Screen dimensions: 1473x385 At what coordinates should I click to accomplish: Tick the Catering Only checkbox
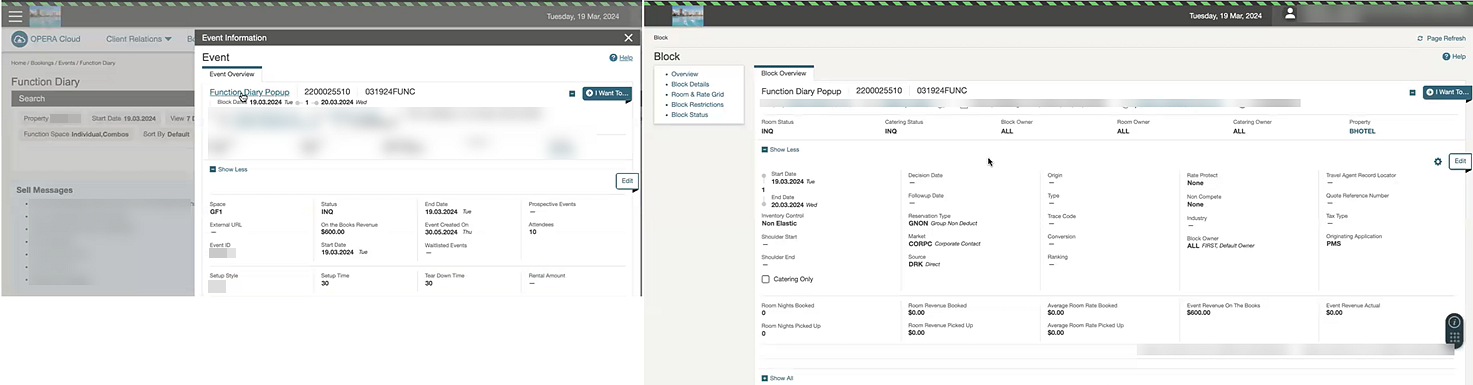pyautogui.click(x=766, y=279)
